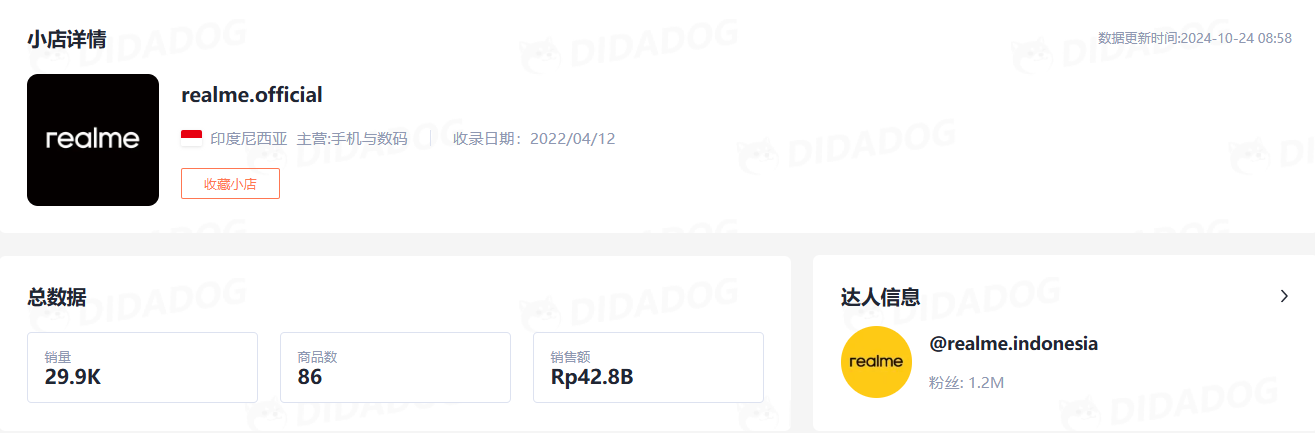Viewport: 1315px width, 433px height.
Task: Open the realme.official shop title
Action: (x=252, y=95)
